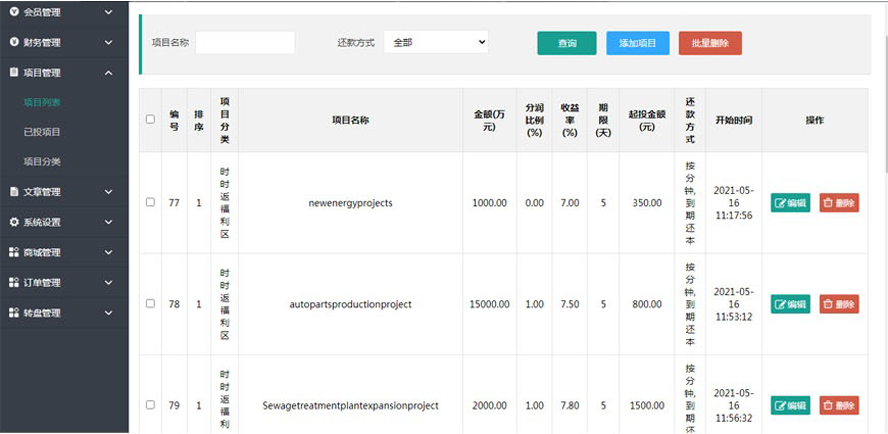This screenshot has height=434, width=888.
Task: Edit the newenergyprojects row
Action: point(791,203)
